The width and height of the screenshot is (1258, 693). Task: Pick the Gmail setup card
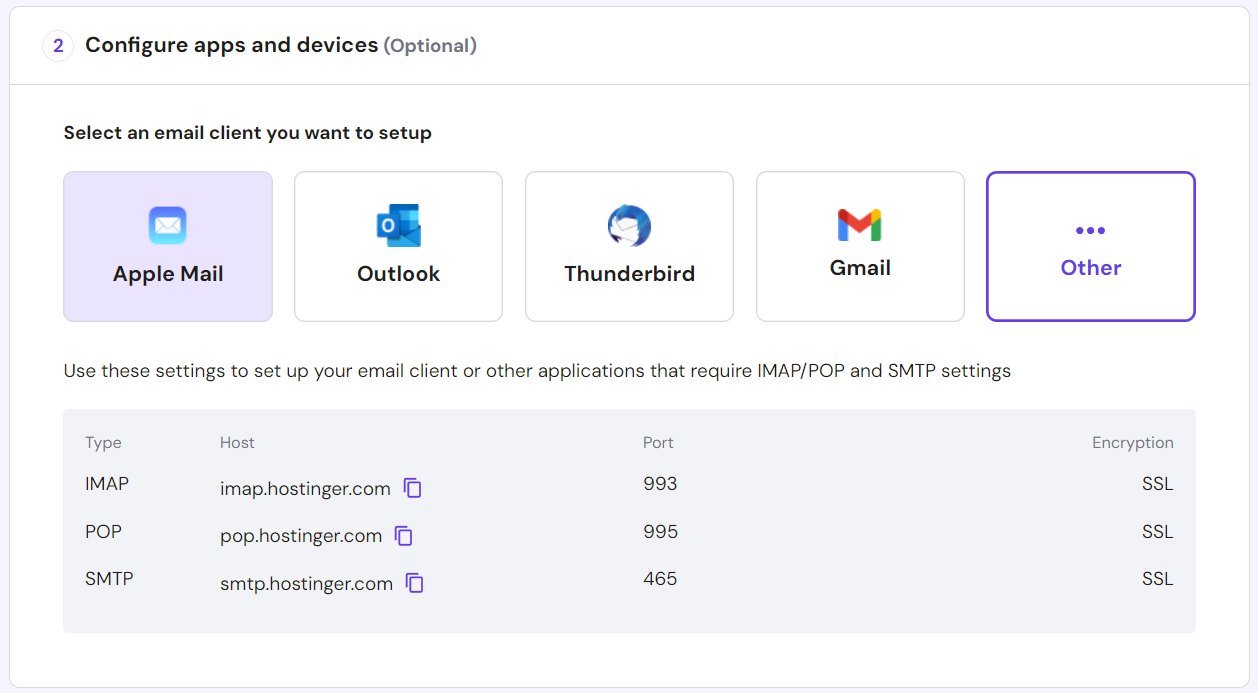pos(860,246)
